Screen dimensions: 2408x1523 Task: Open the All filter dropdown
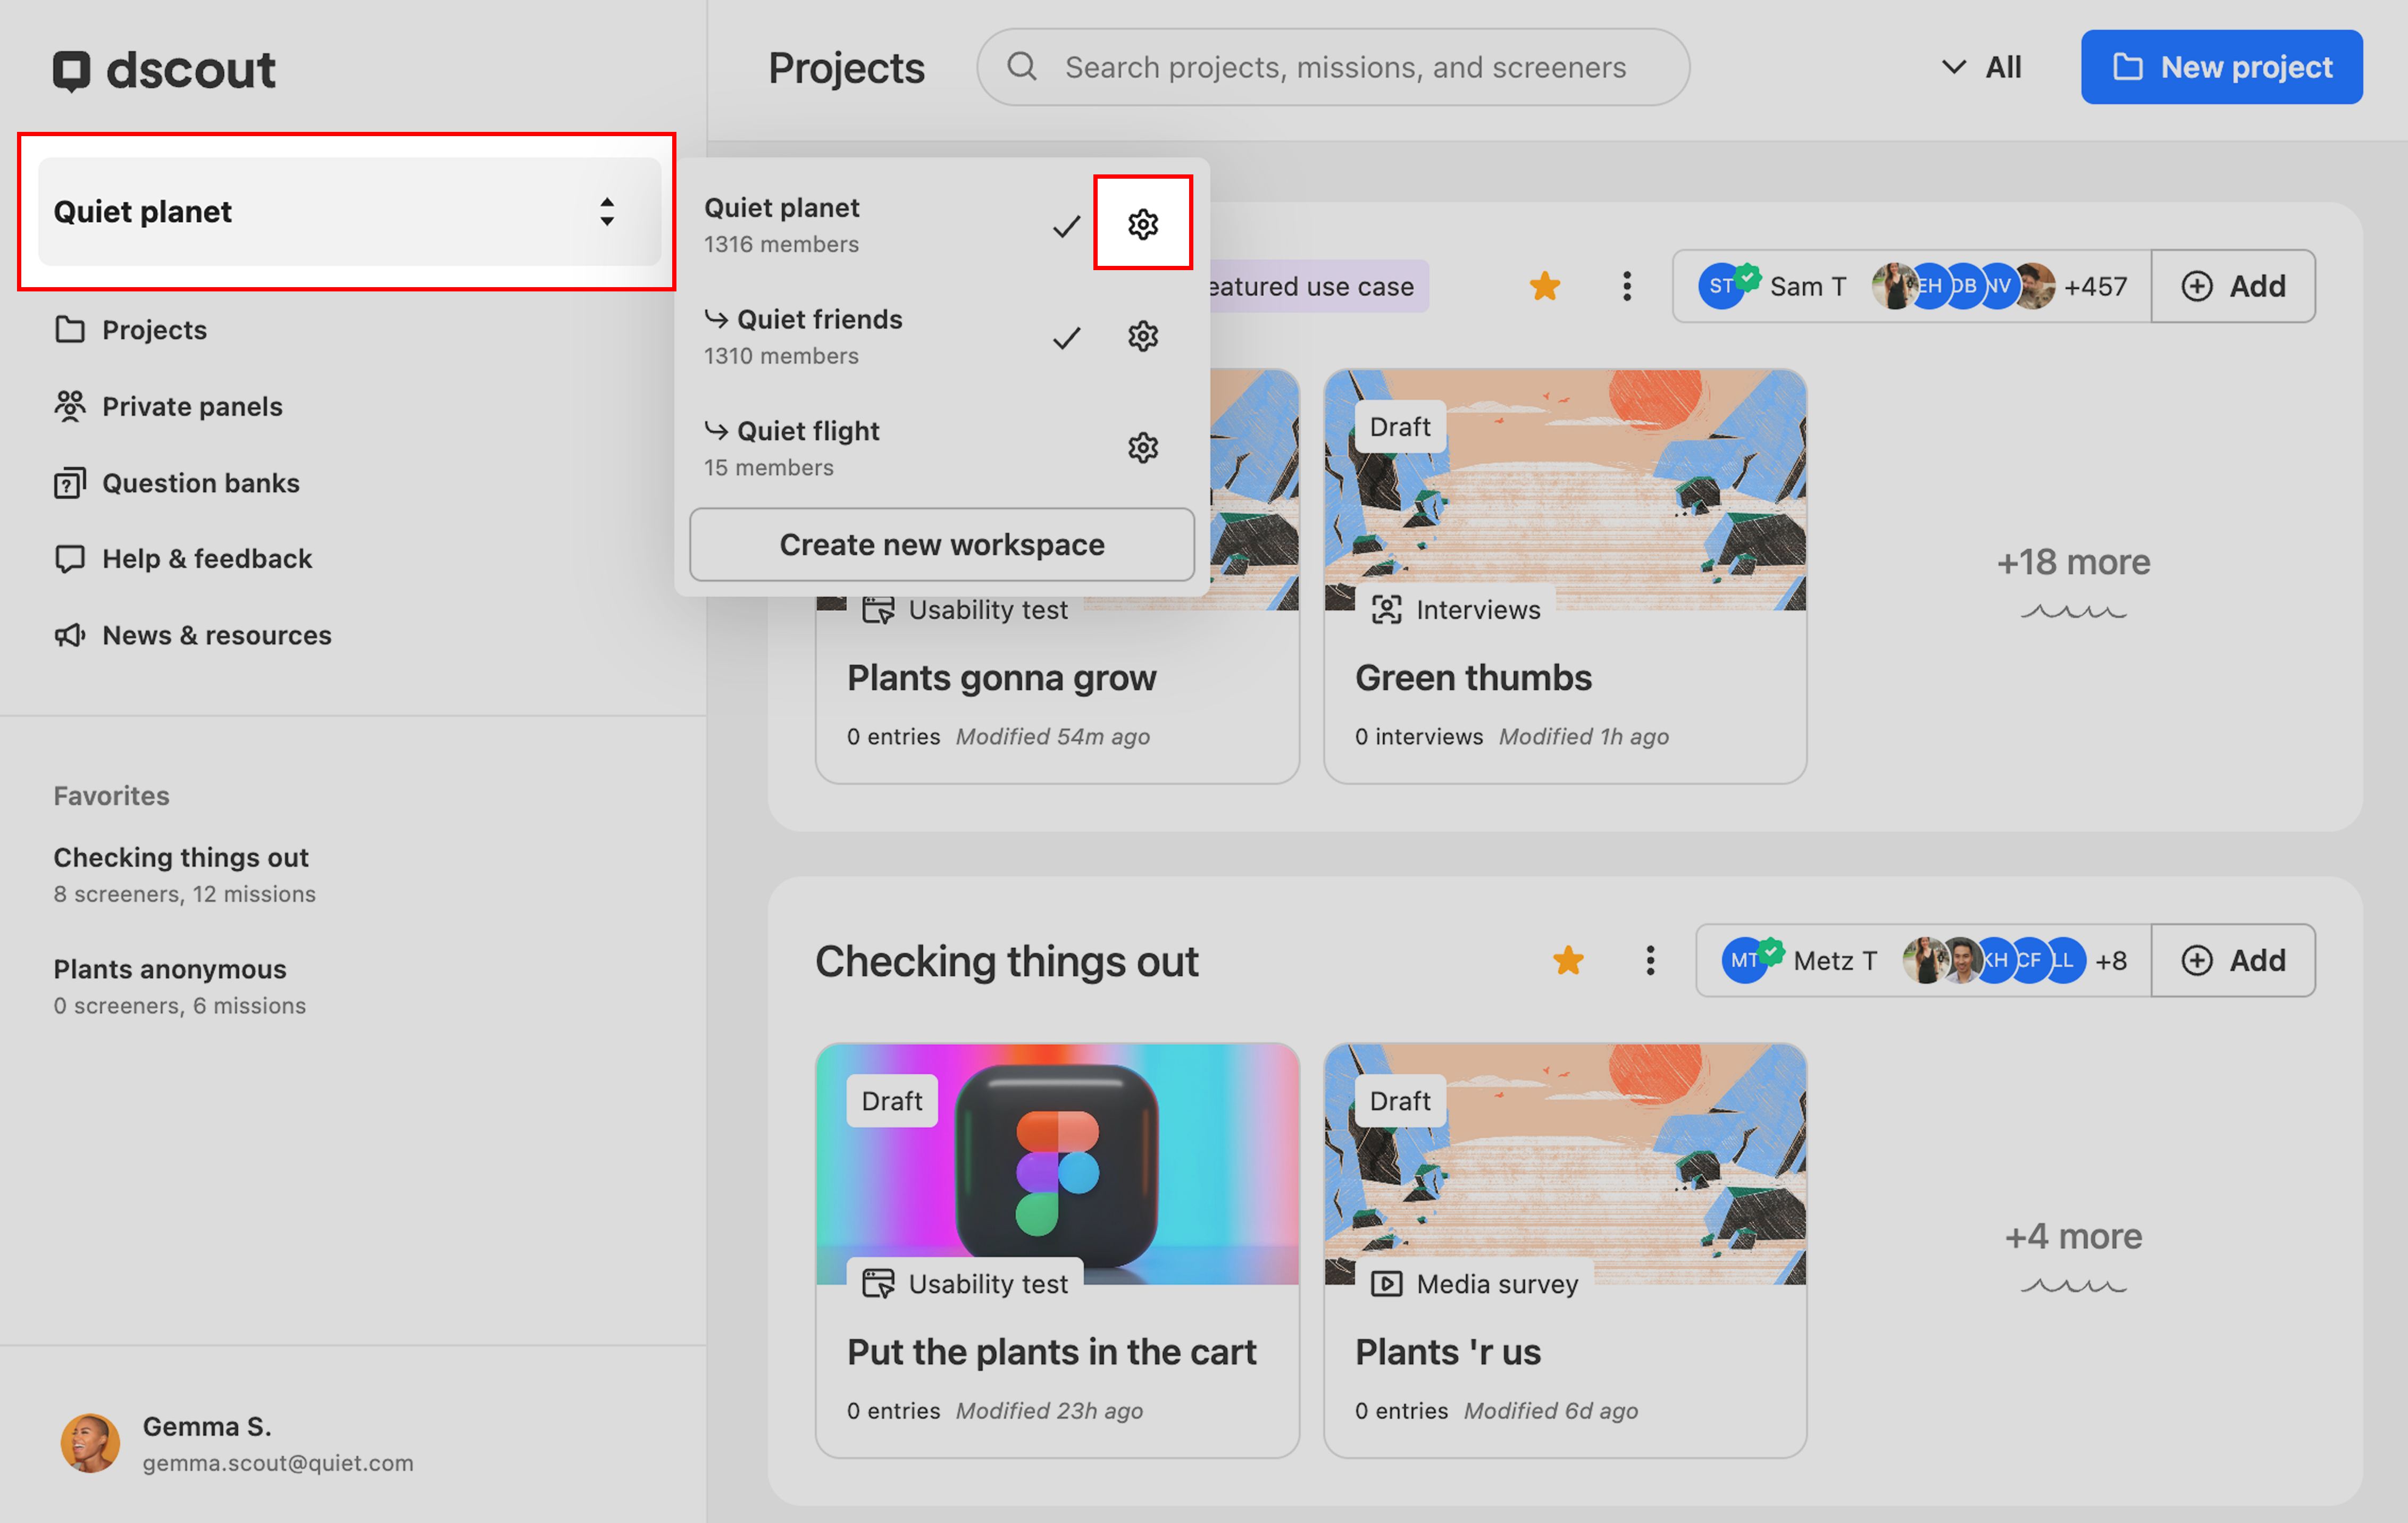pyautogui.click(x=1981, y=67)
